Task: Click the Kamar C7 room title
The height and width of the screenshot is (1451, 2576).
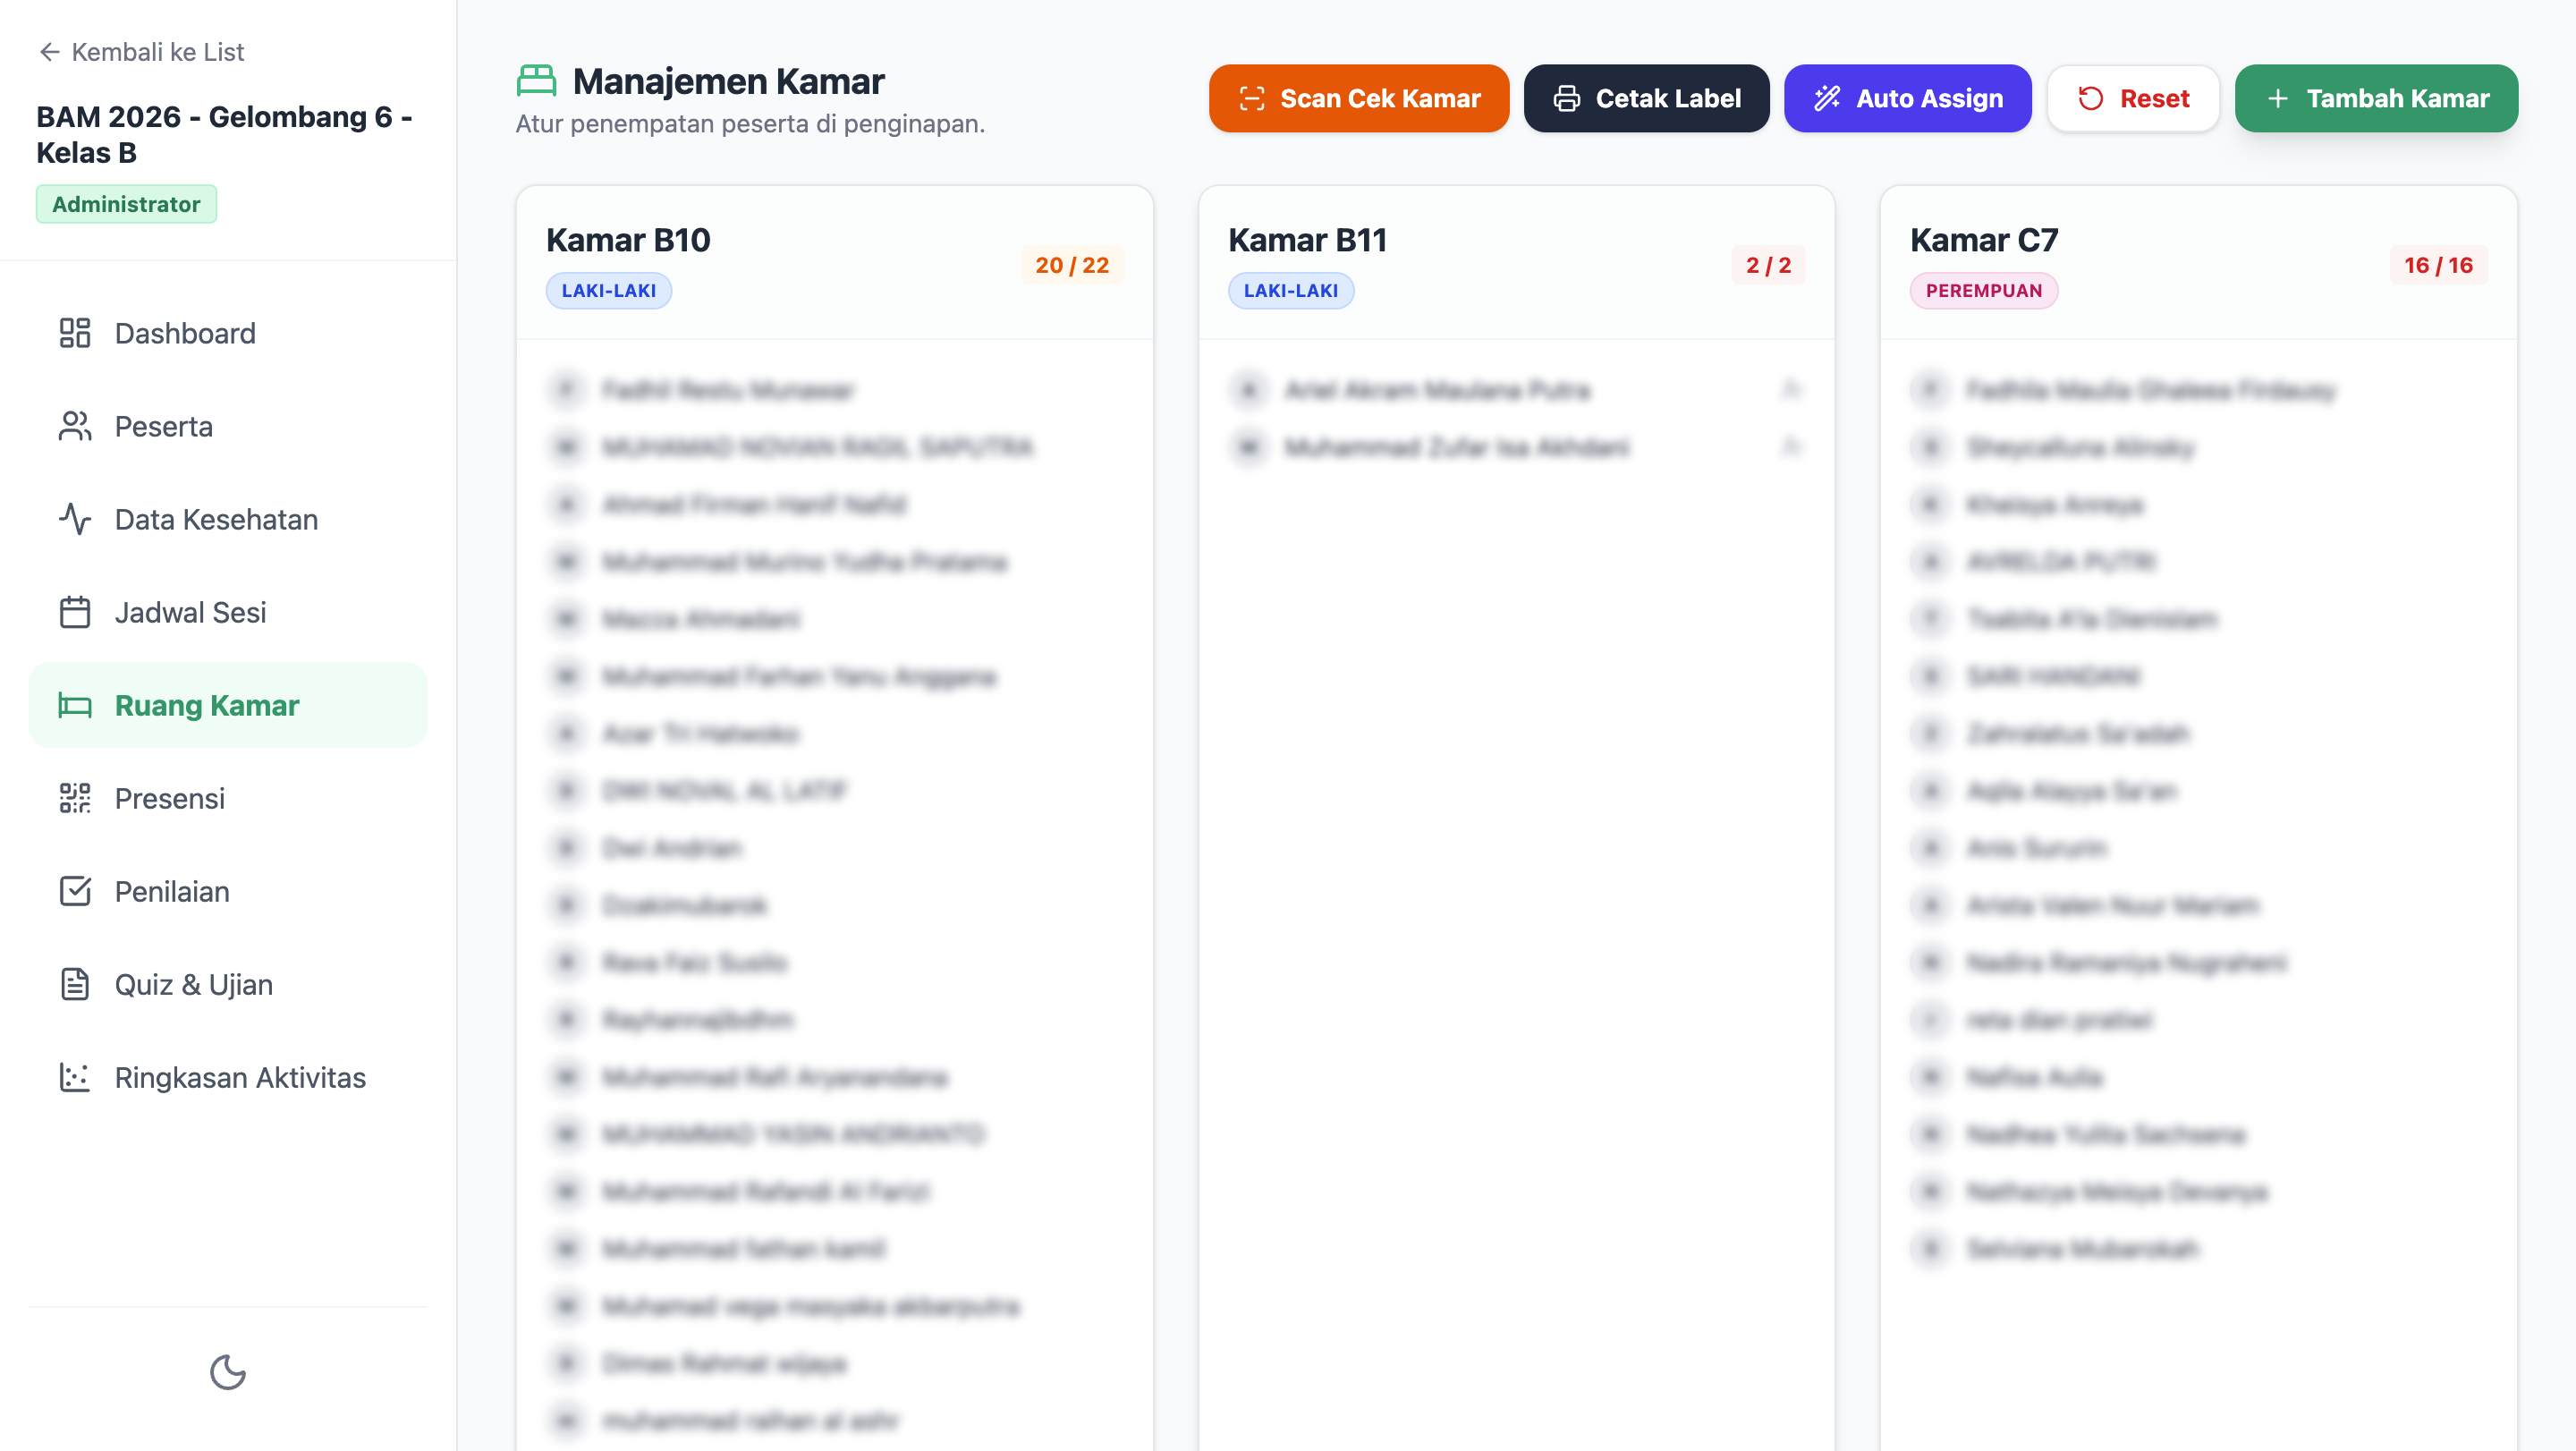Action: tap(1984, 240)
